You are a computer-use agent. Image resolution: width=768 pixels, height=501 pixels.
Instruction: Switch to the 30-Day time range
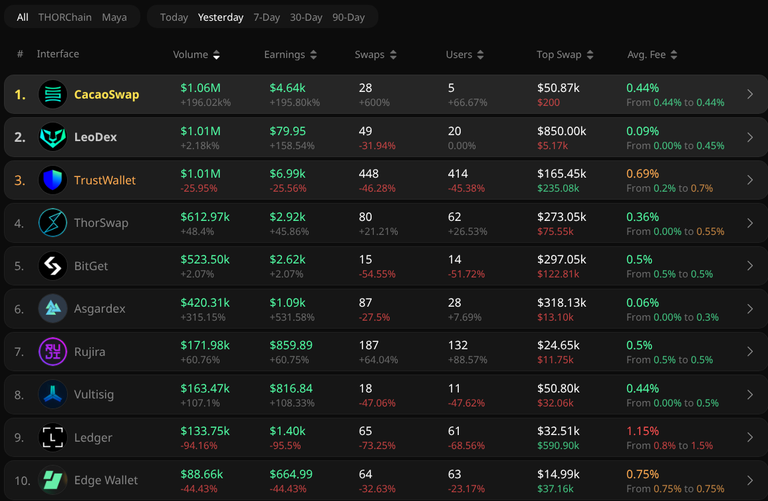coord(306,17)
